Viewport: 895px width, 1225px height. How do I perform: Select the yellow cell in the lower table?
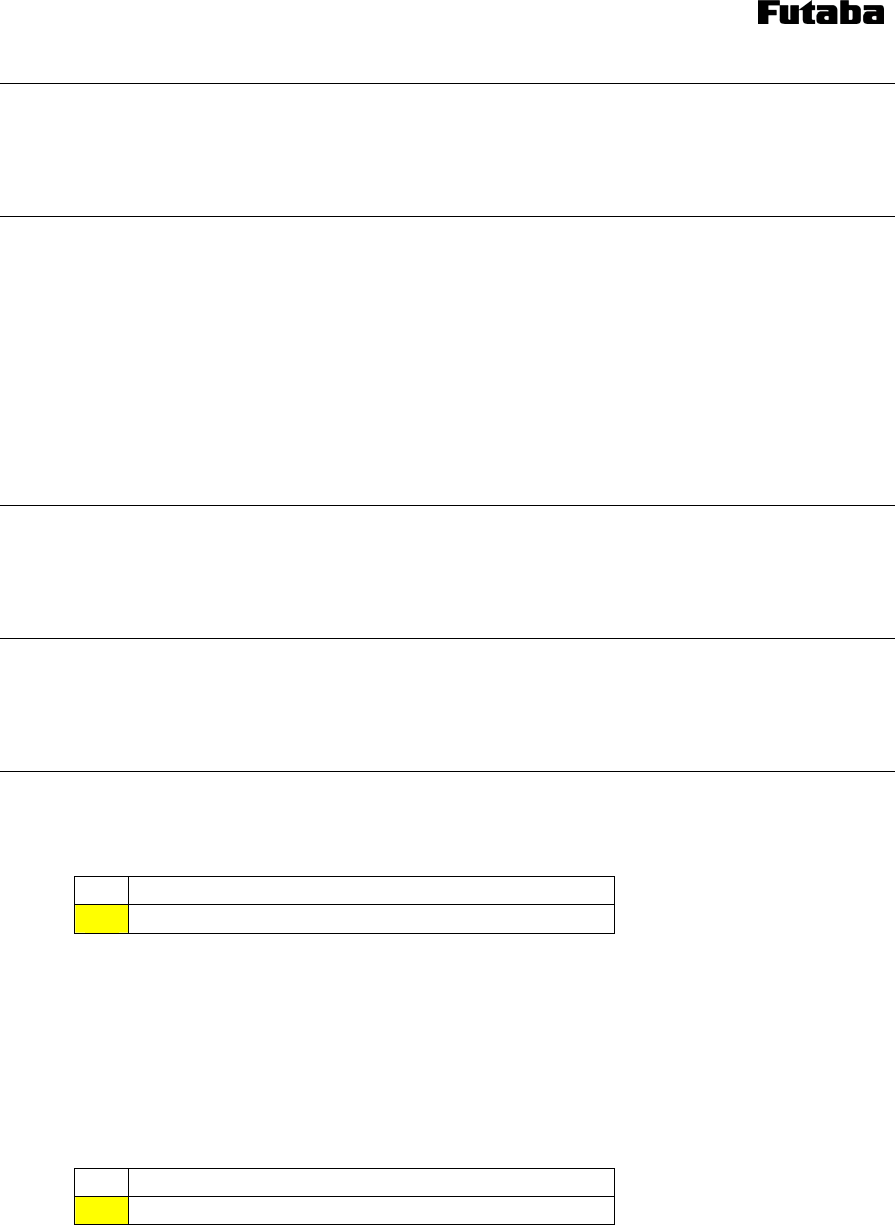[102, 1210]
